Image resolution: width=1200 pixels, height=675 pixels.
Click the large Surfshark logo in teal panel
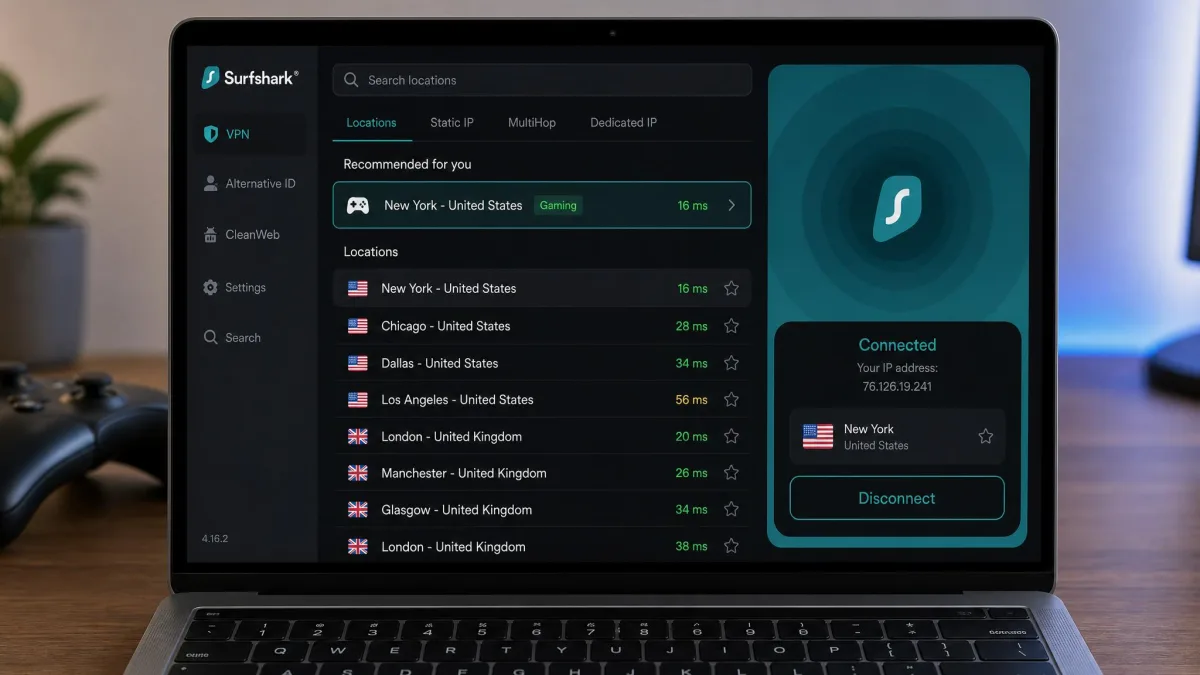click(897, 209)
